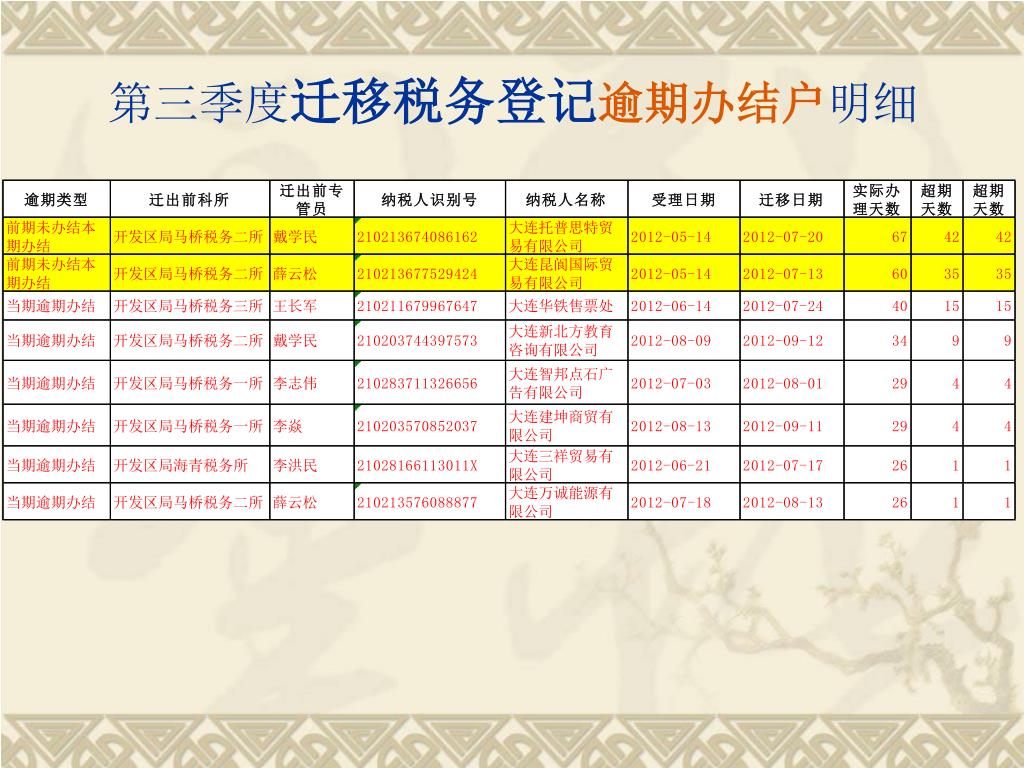Screen dimensions: 1024x768
Task: Select the 纳税人识别号 column header
Action: tap(429, 200)
